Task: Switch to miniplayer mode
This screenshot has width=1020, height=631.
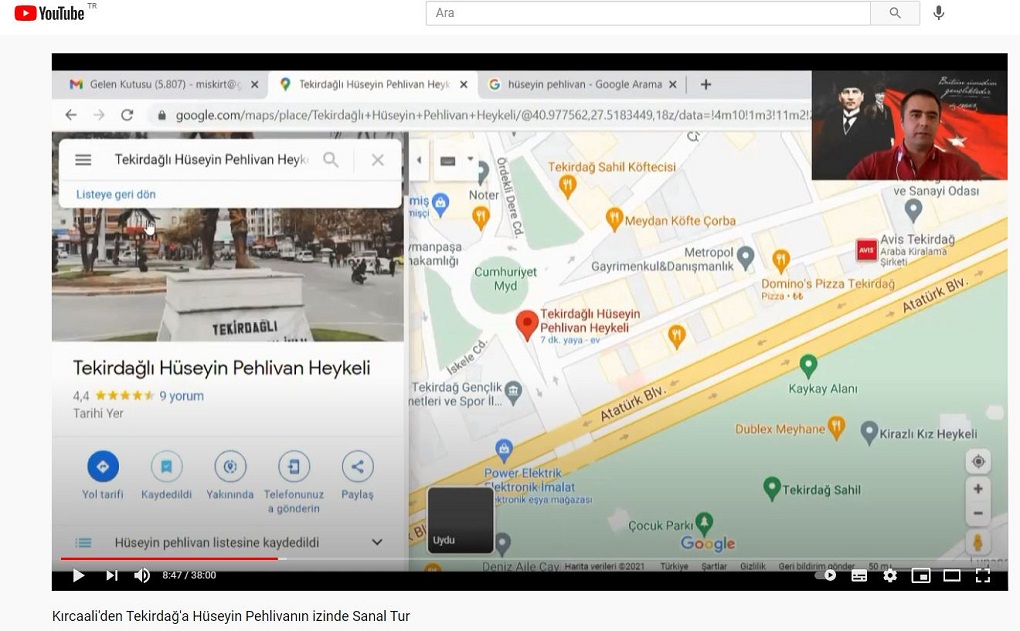Action: [920, 575]
